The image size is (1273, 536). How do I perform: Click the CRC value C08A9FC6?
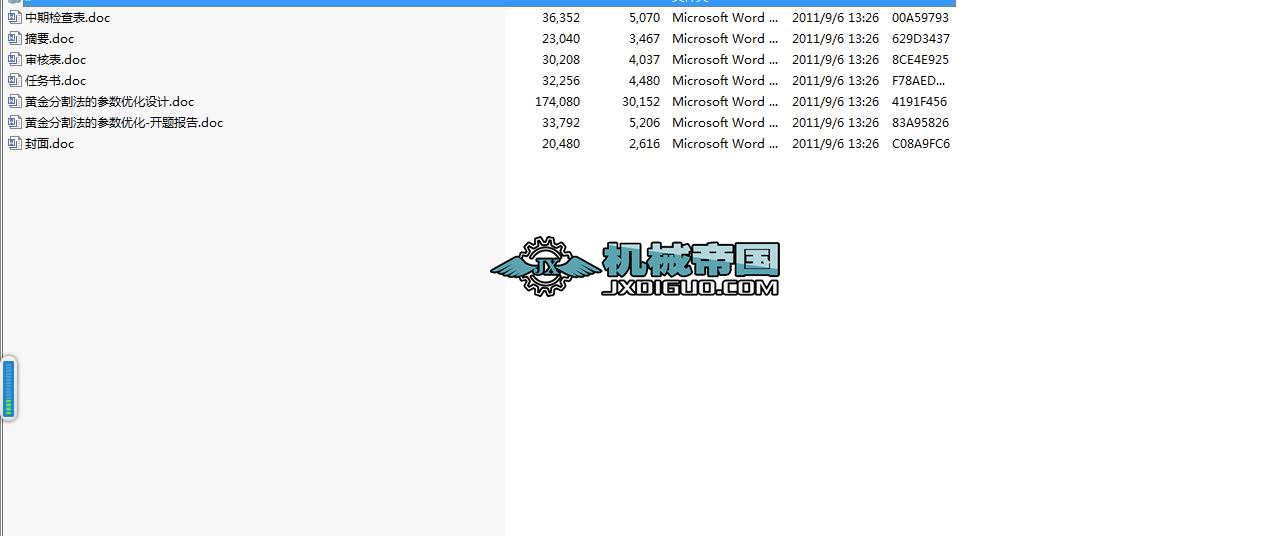[x=921, y=144]
